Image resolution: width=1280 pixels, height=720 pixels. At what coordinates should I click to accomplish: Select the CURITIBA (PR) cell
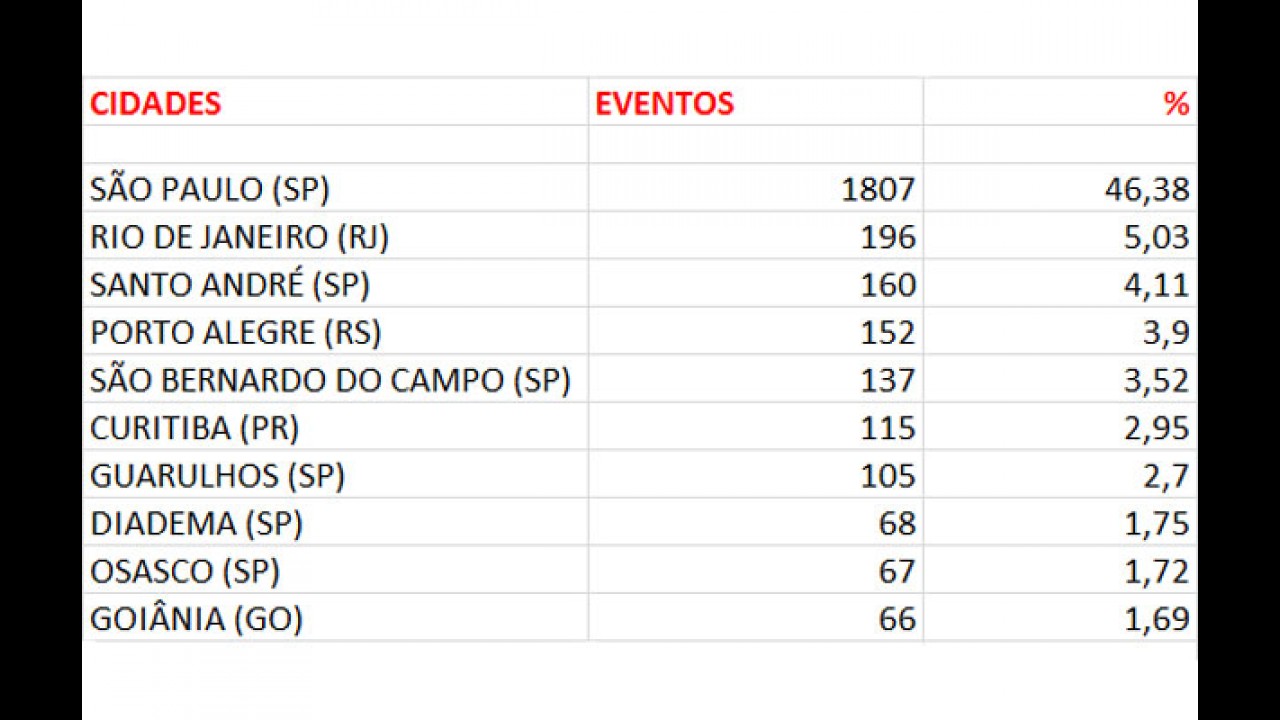coord(335,427)
